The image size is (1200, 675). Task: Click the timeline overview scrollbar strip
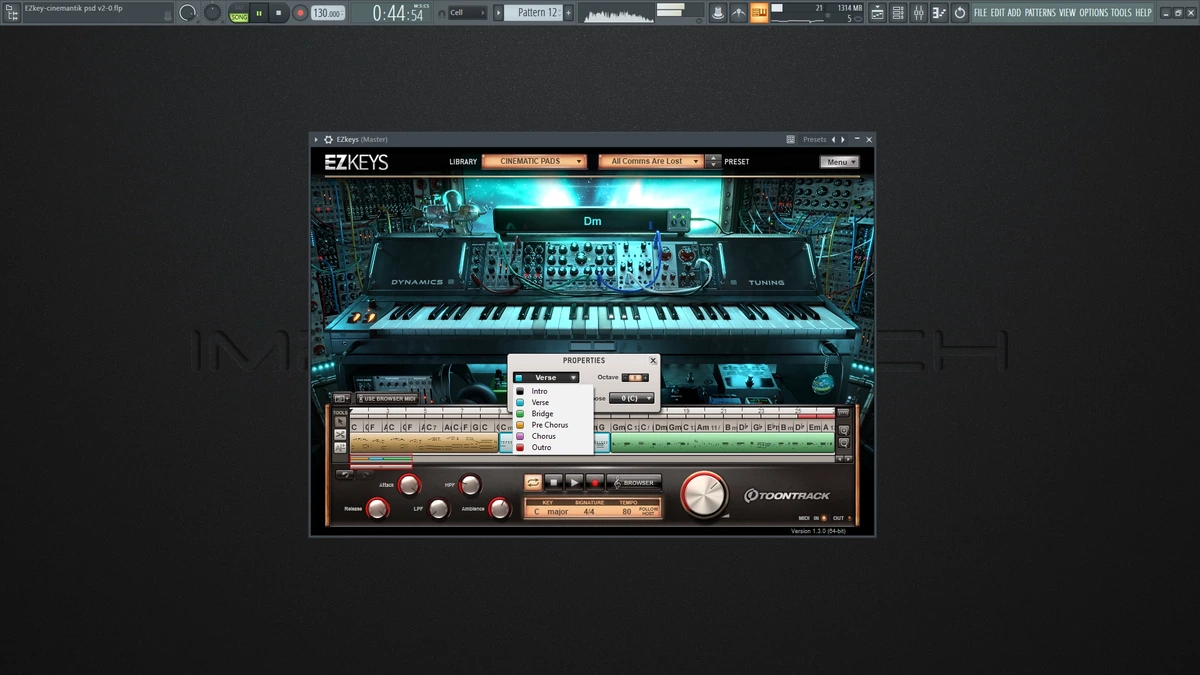[591, 459]
